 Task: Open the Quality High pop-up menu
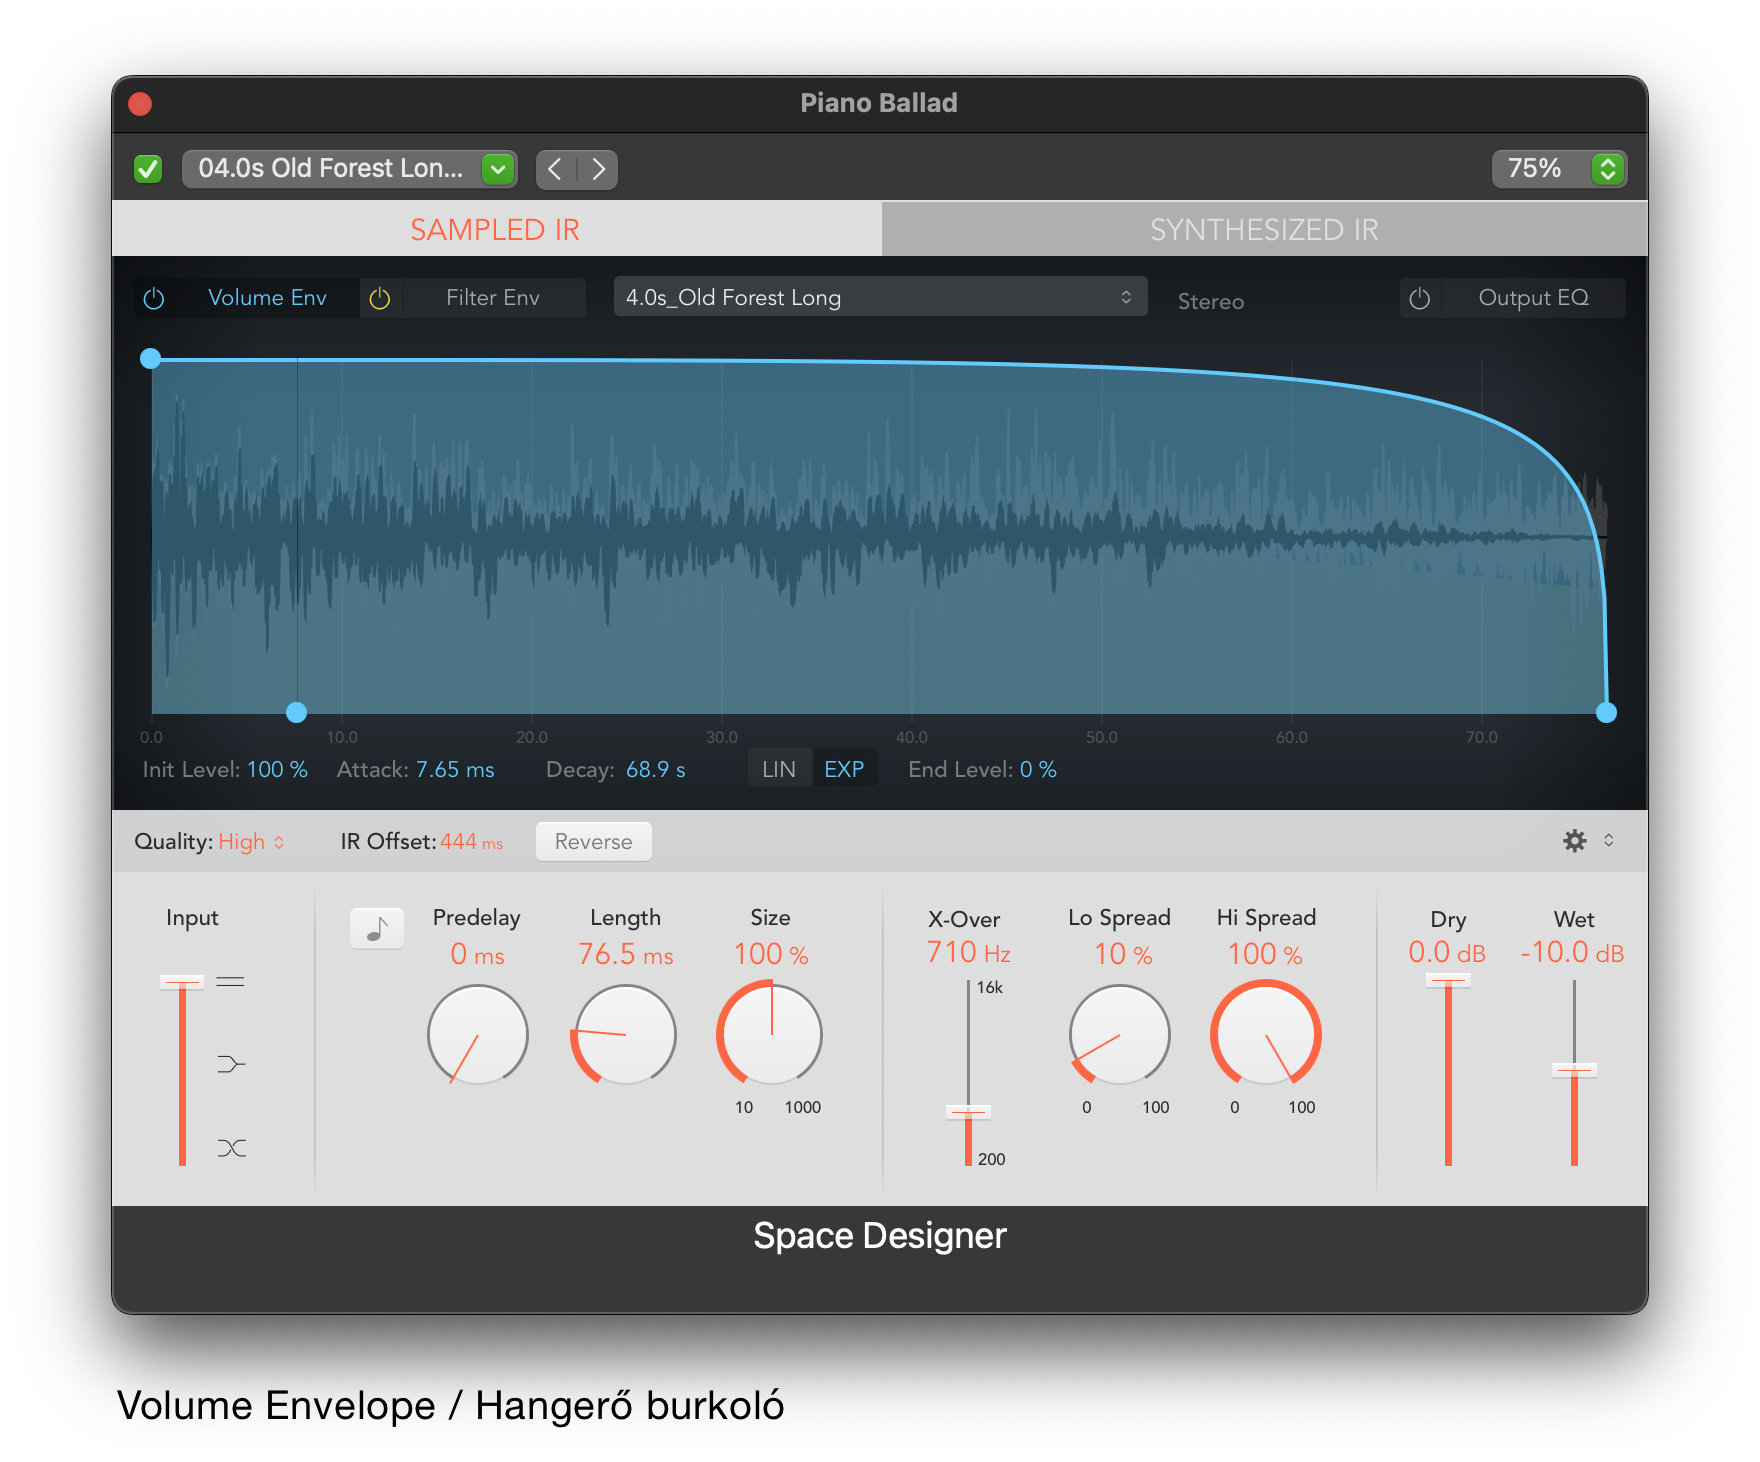click(x=251, y=842)
